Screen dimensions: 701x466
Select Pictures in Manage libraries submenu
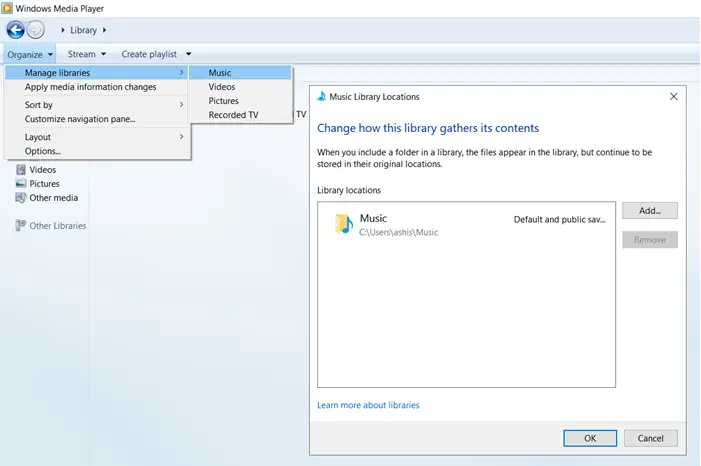(240, 101)
